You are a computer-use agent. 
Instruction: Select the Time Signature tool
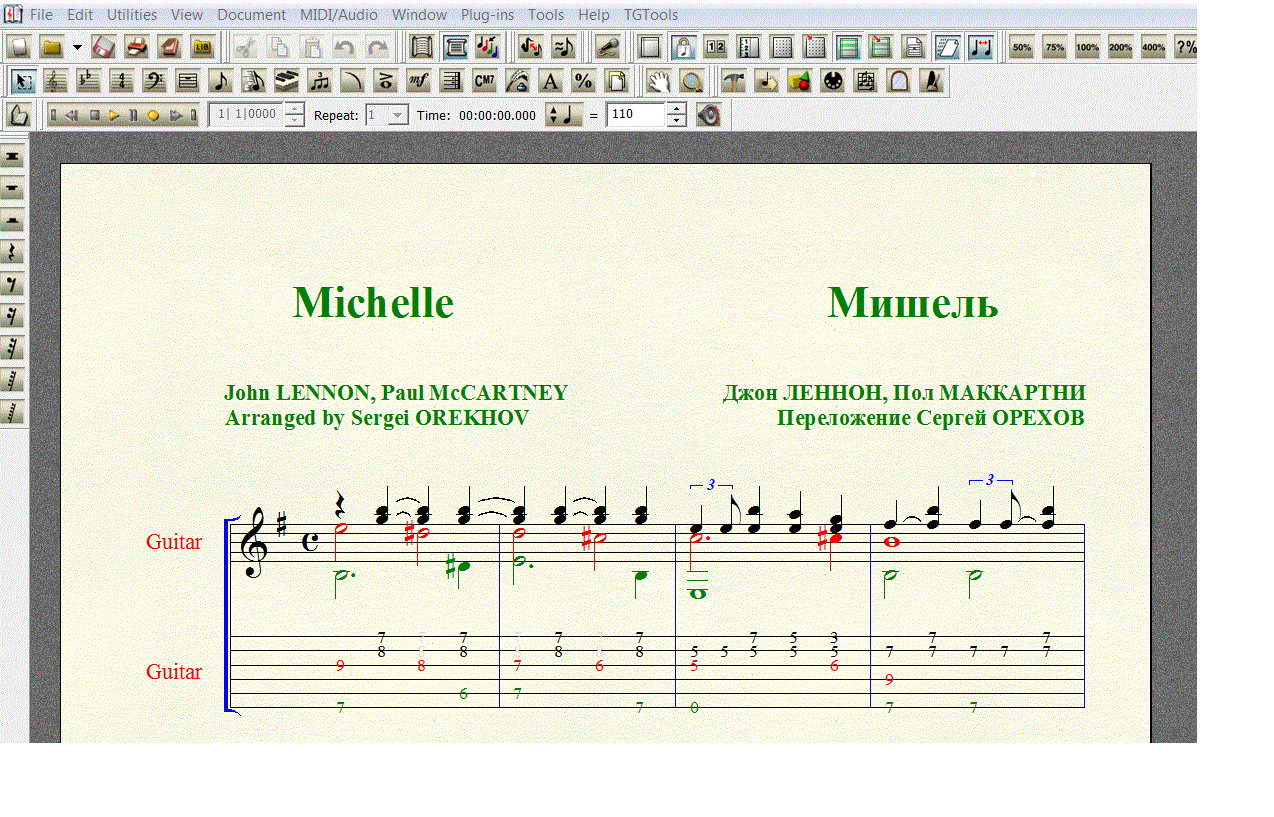[121, 81]
